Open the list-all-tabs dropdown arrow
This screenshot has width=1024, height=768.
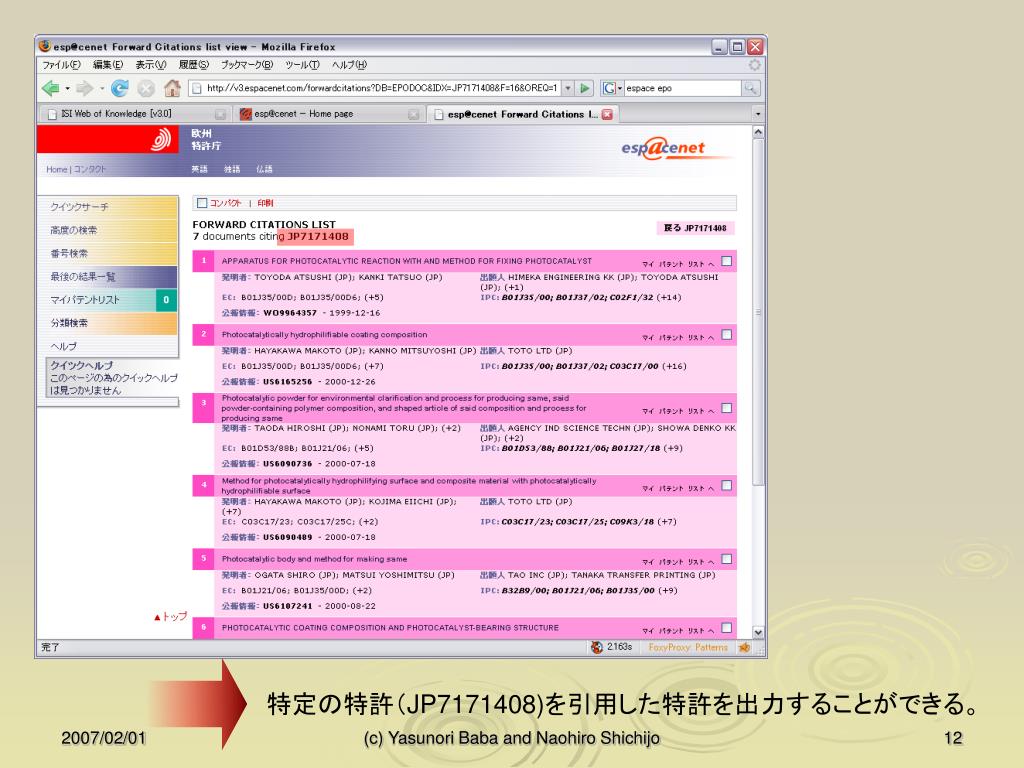pos(758,114)
